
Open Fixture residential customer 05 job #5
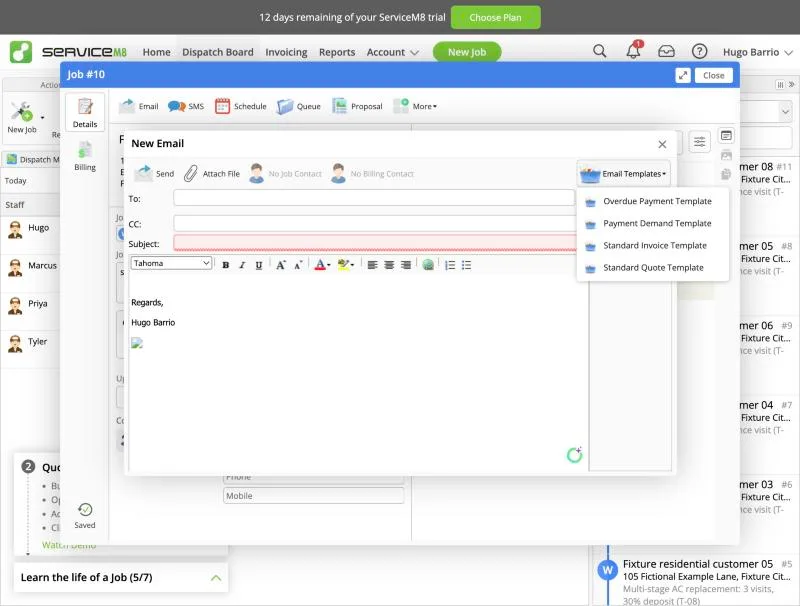click(x=697, y=583)
